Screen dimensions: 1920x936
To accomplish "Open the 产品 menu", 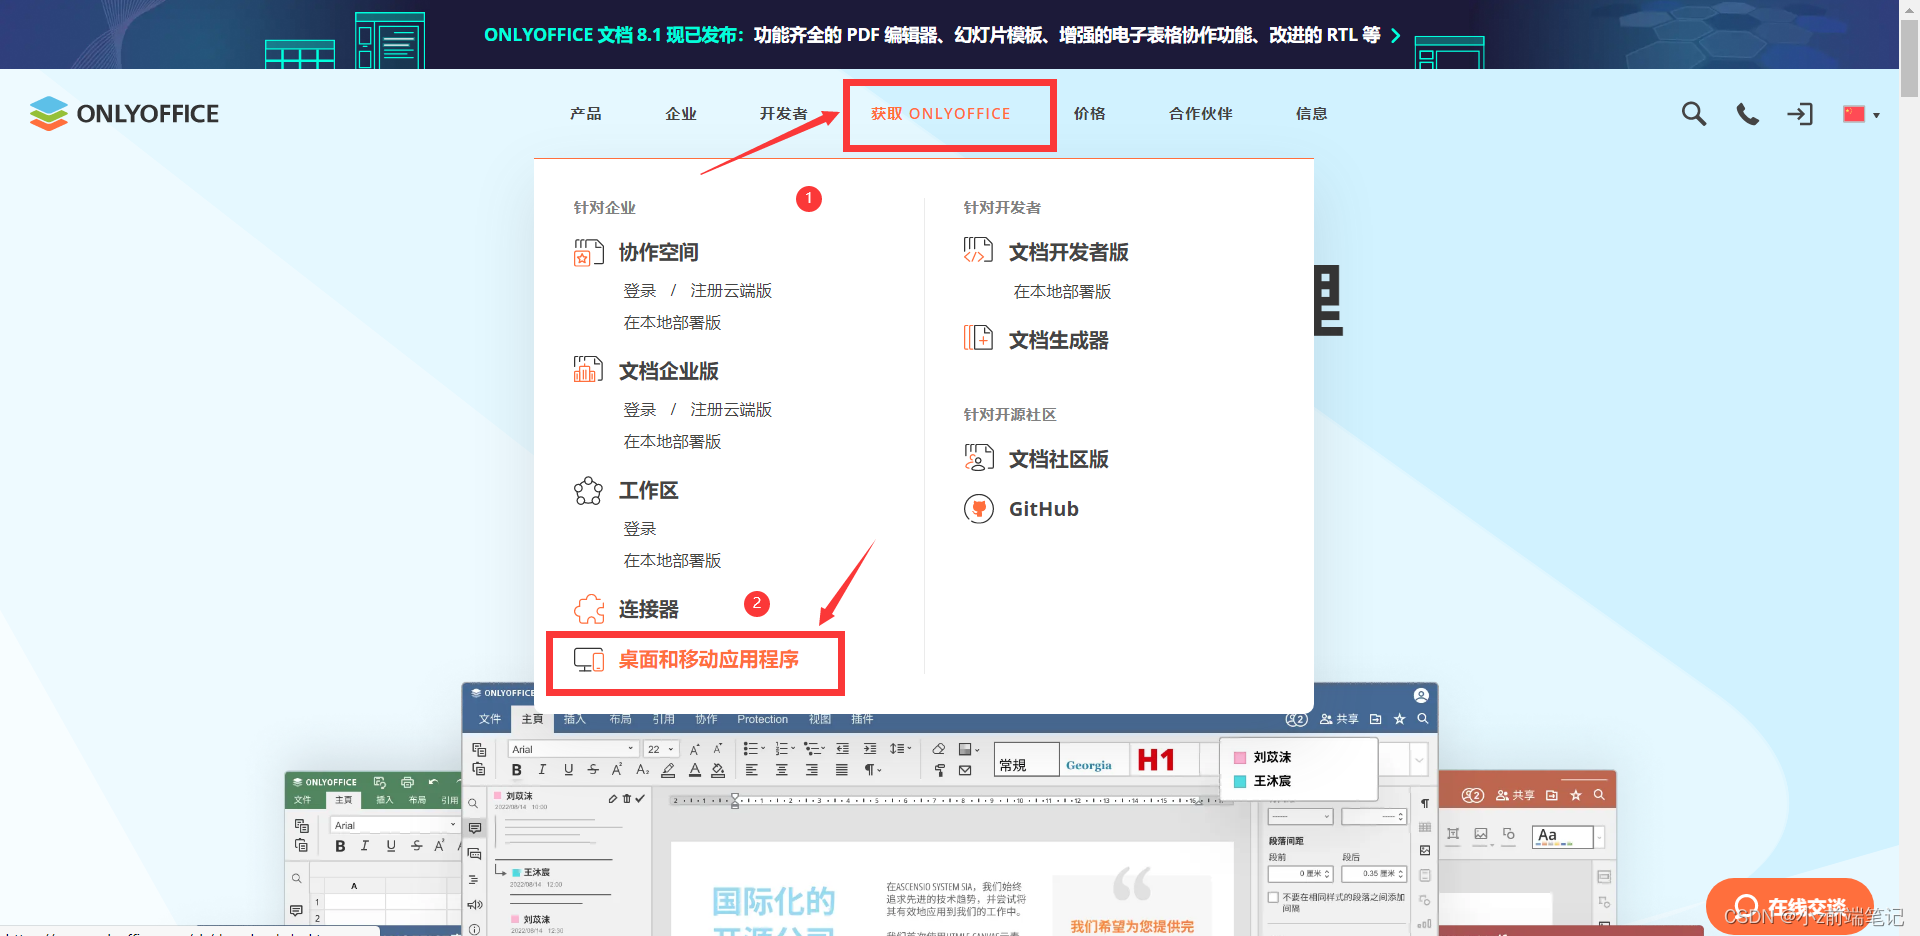I will click(586, 114).
